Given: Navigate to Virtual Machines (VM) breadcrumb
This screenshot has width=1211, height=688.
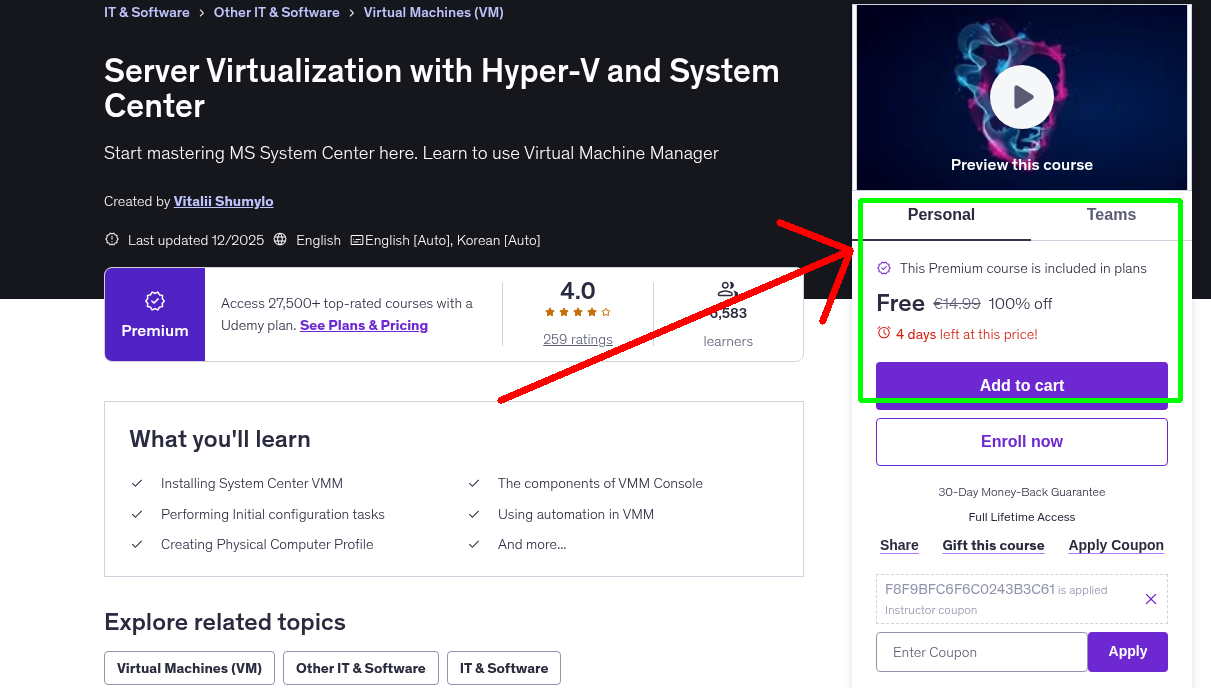Looking at the screenshot, I should [433, 12].
